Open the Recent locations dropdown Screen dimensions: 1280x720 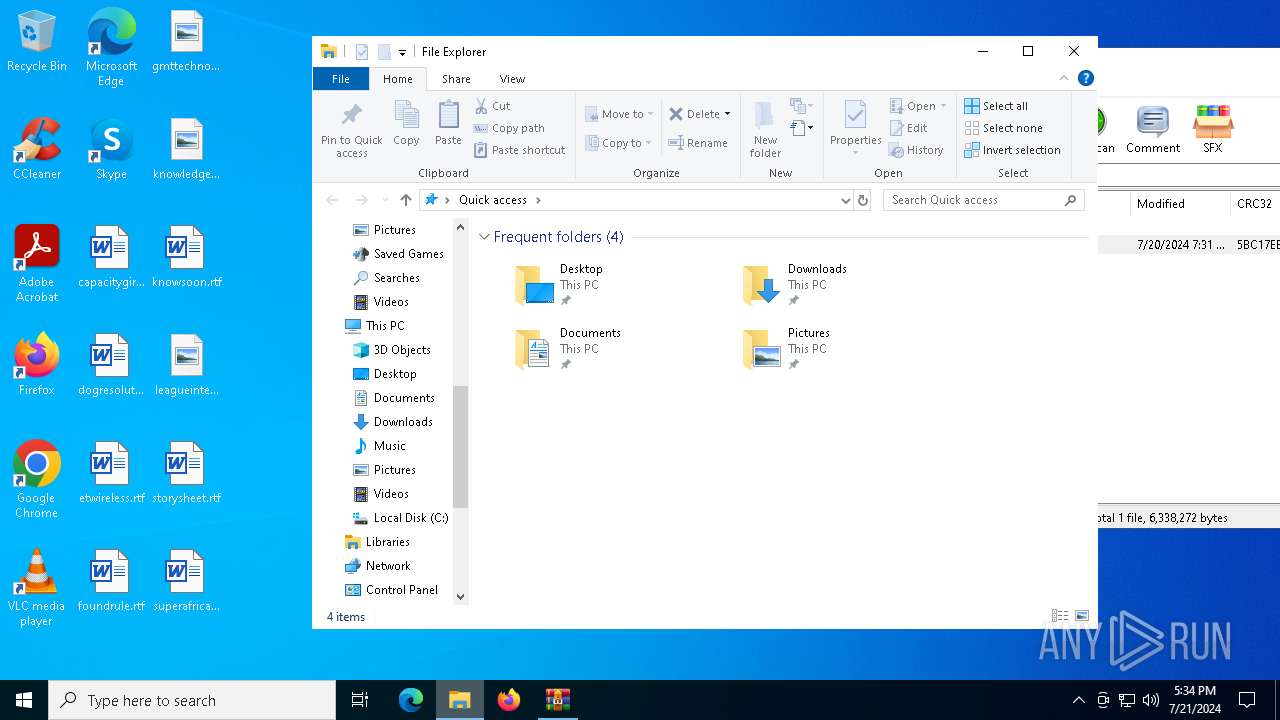[385, 200]
